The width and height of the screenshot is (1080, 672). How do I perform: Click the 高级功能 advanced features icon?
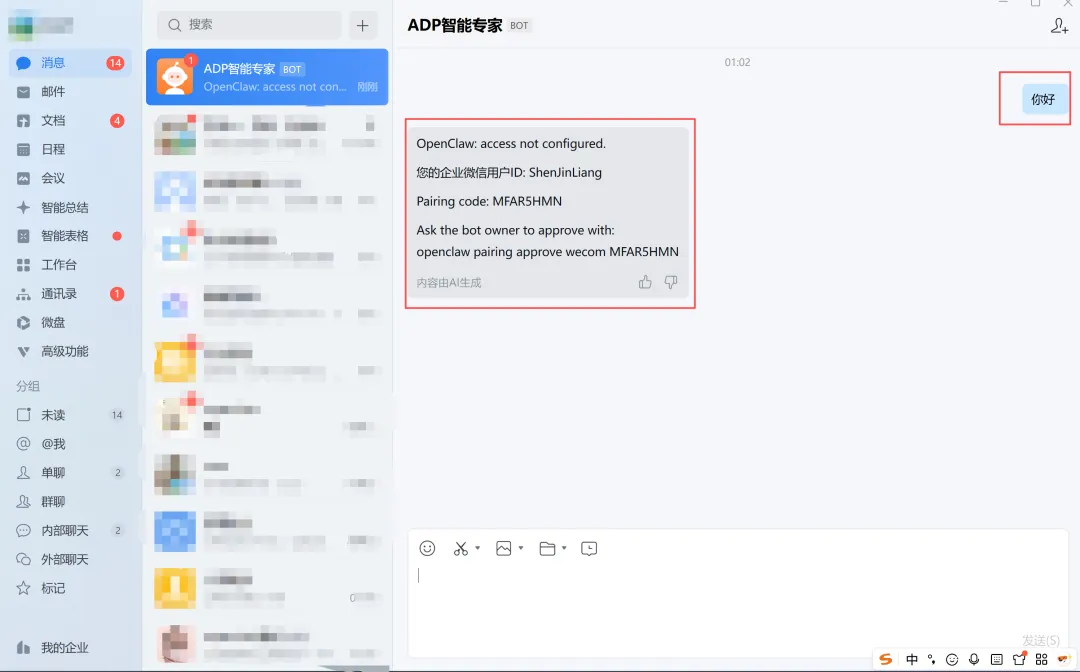(x=23, y=352)
